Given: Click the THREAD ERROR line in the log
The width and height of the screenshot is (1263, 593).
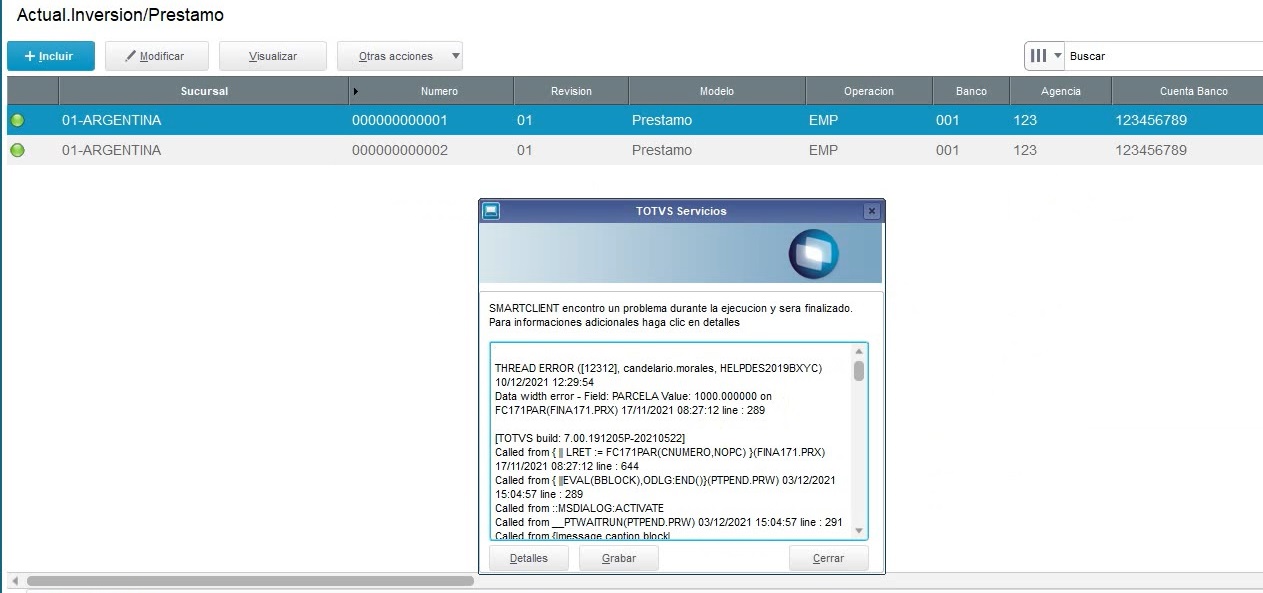Looking at the screenshot, I should coord(658,368).
